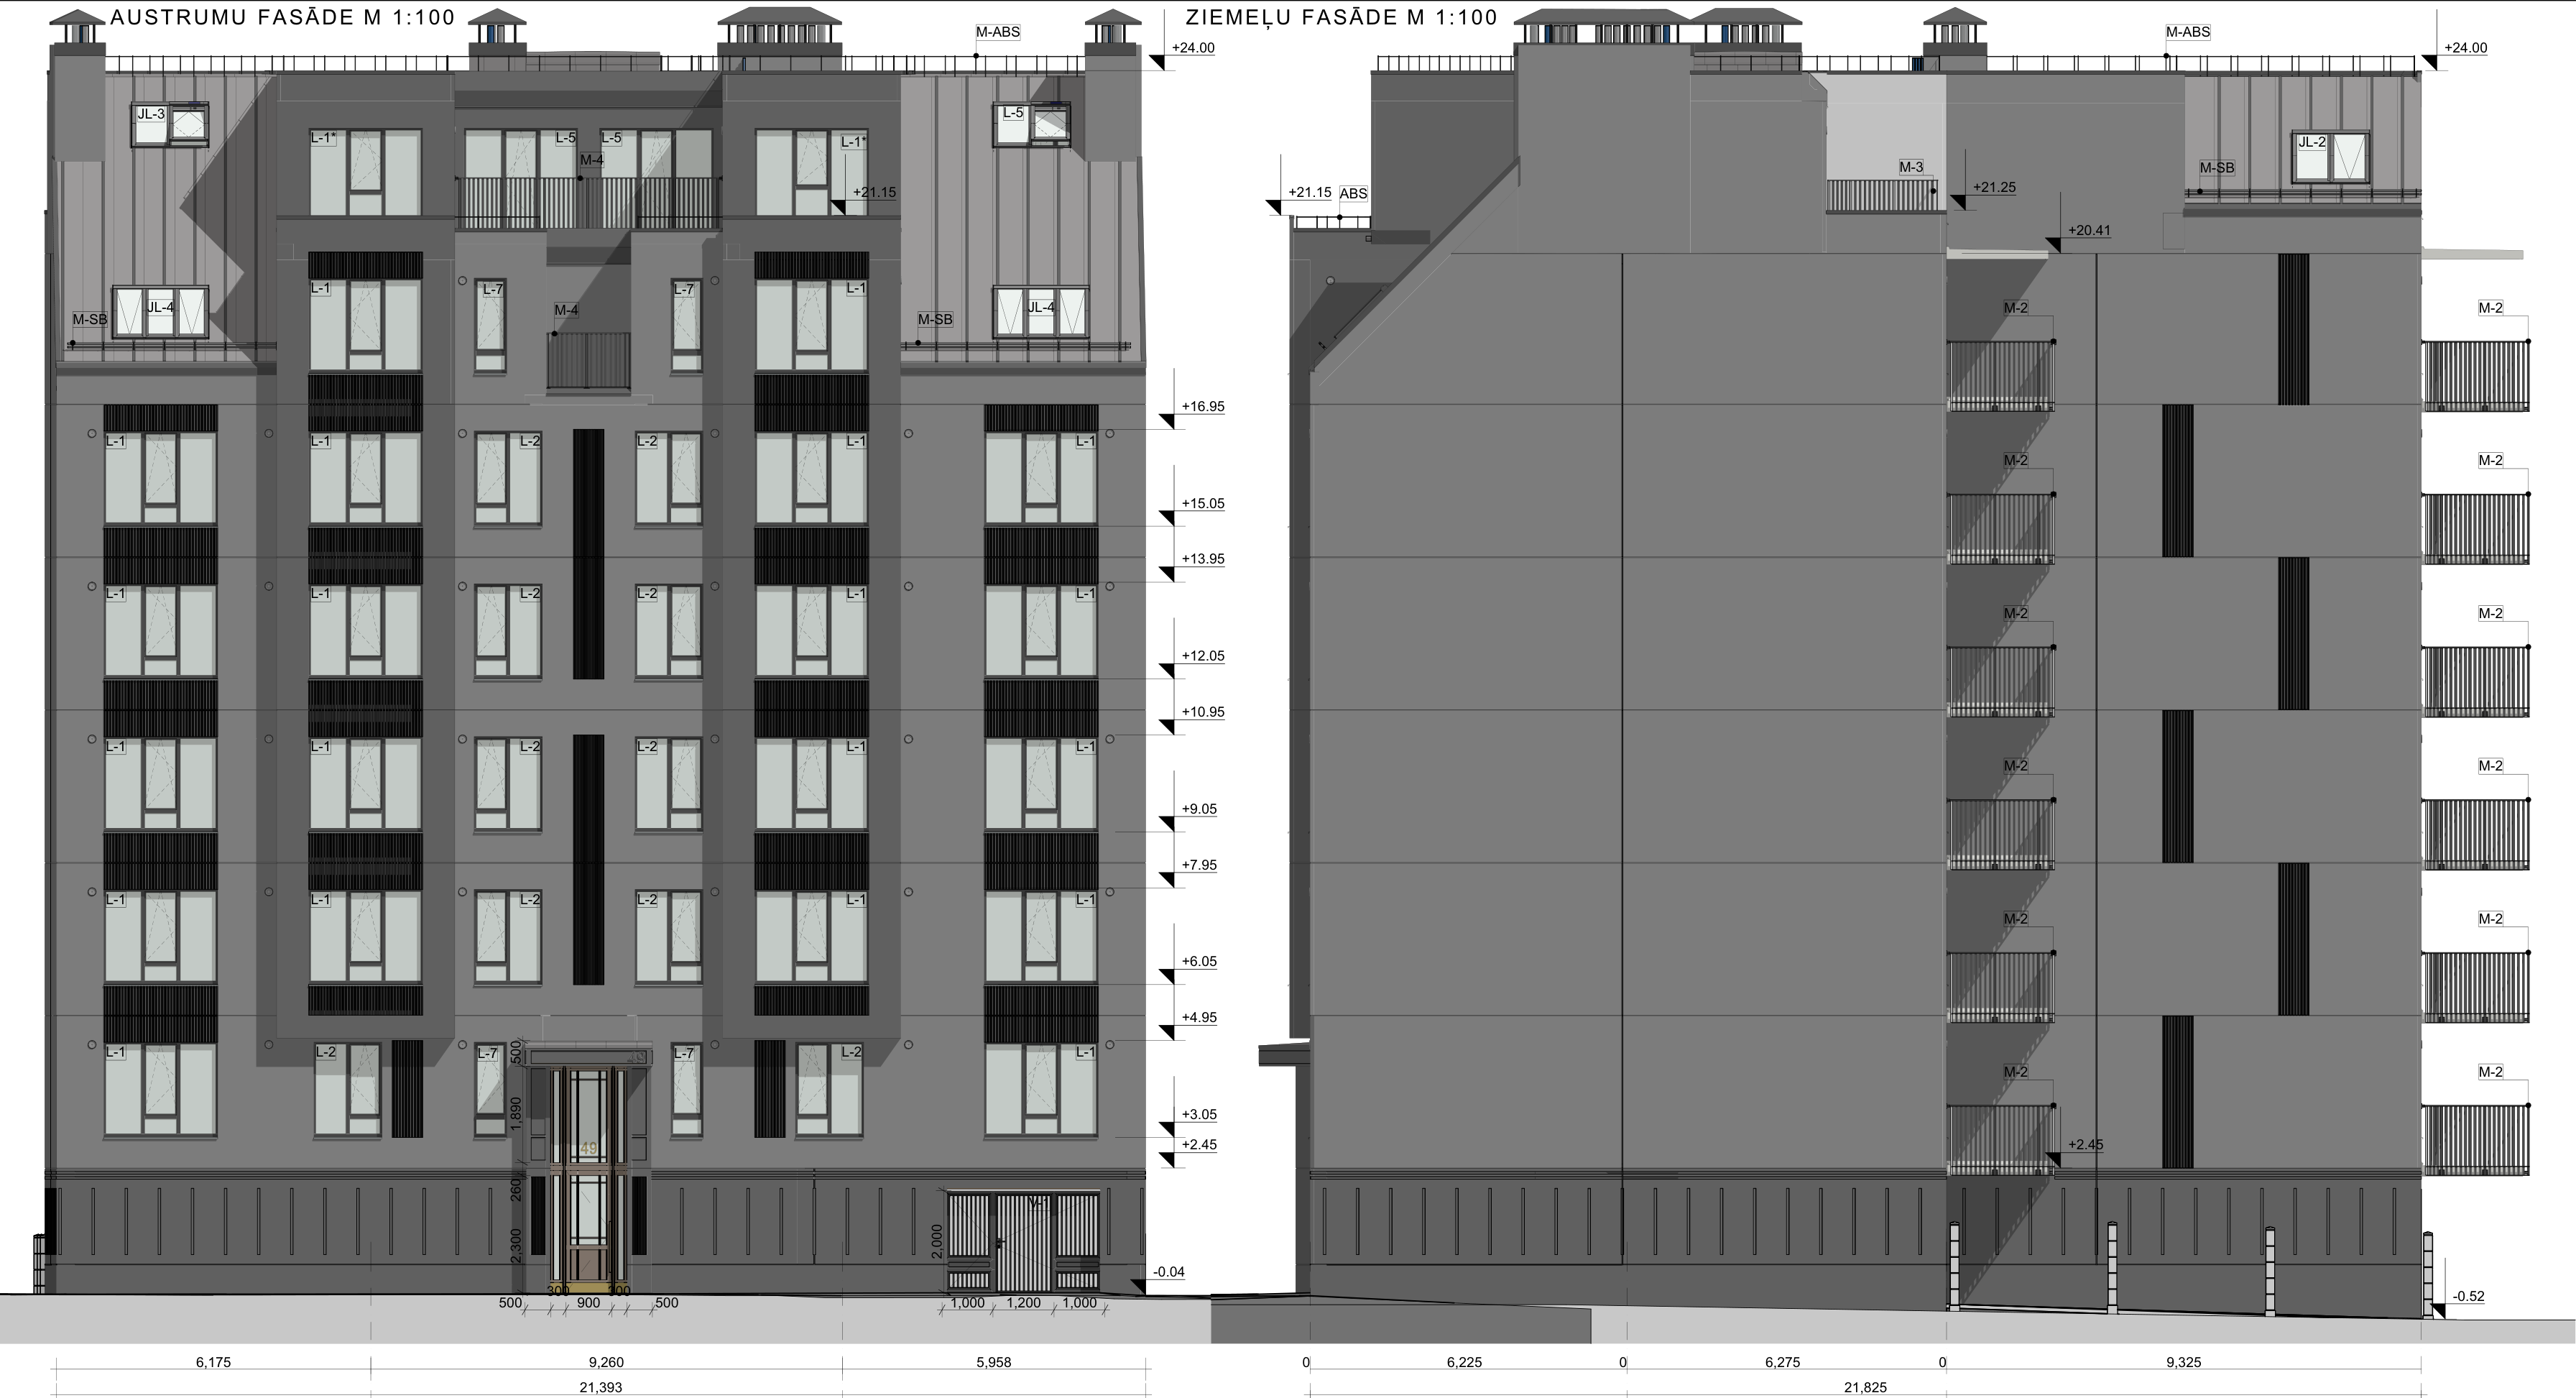Click the +16.95 elevation marker
The height and width of the screenshot is (1398, 2576).
point(1202,407)
